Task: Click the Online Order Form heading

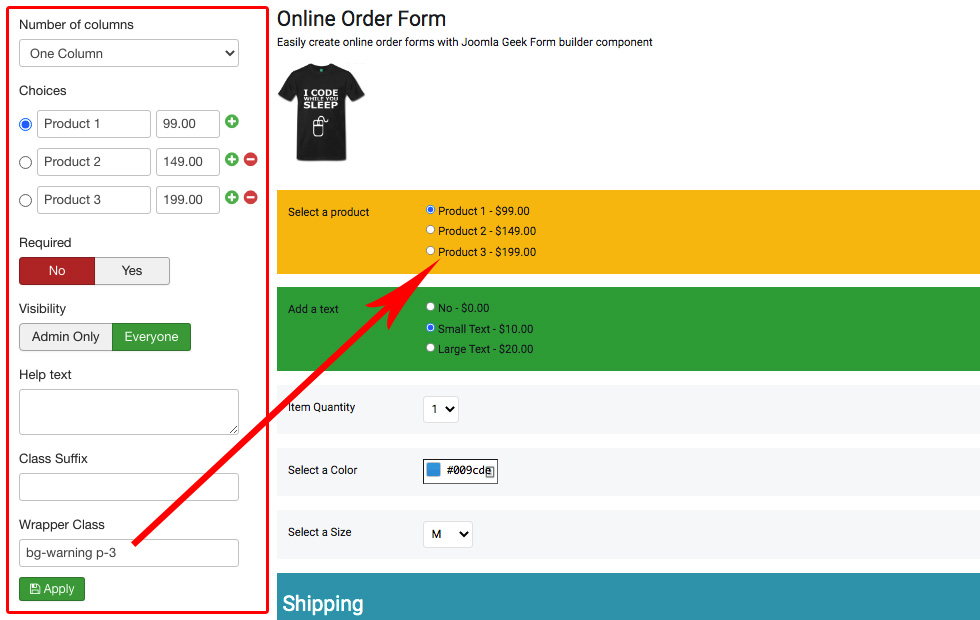Action: tap(361, 19)
